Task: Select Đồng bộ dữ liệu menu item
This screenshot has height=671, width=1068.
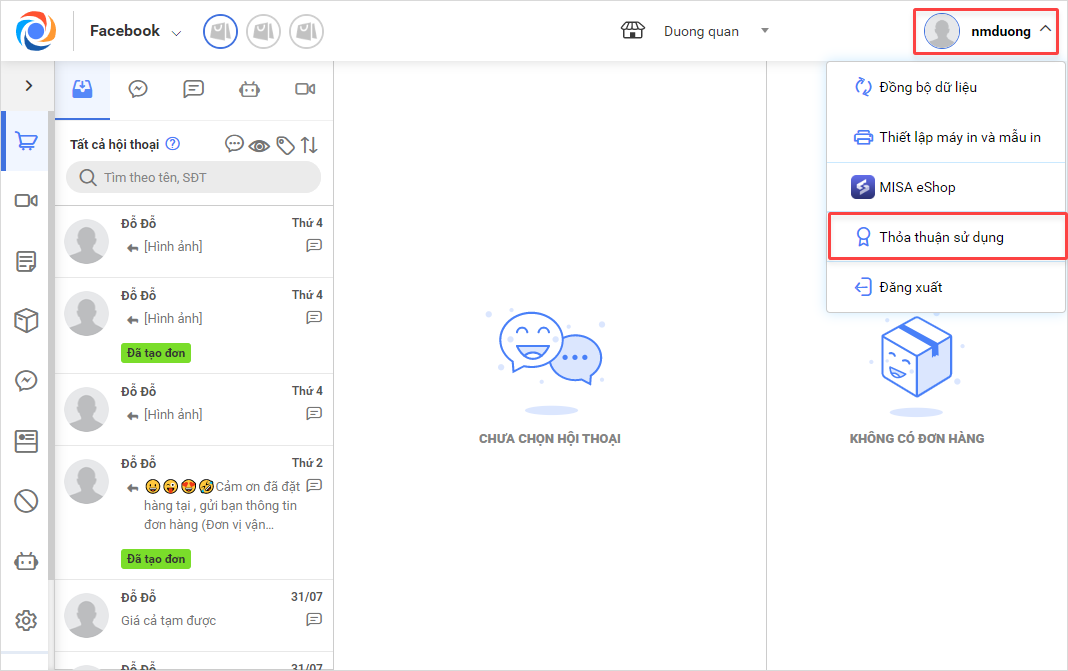Action: [946, 87]
